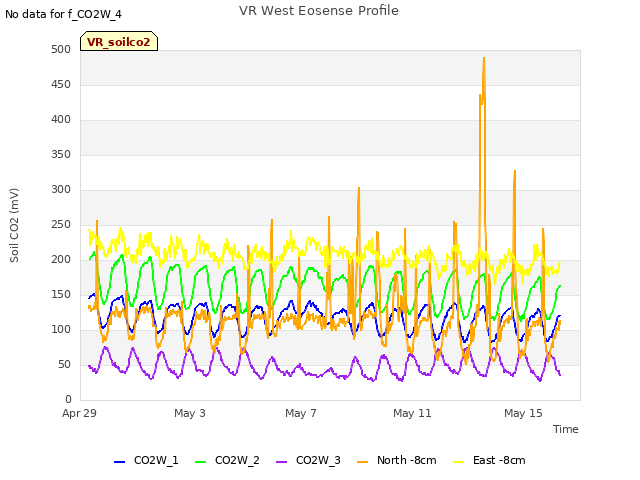Image resolution: width=640 pixels, height=480 pixels.
Task: Click the green CO2W_2 legend swatch
Action: click(x=200, y=462)
